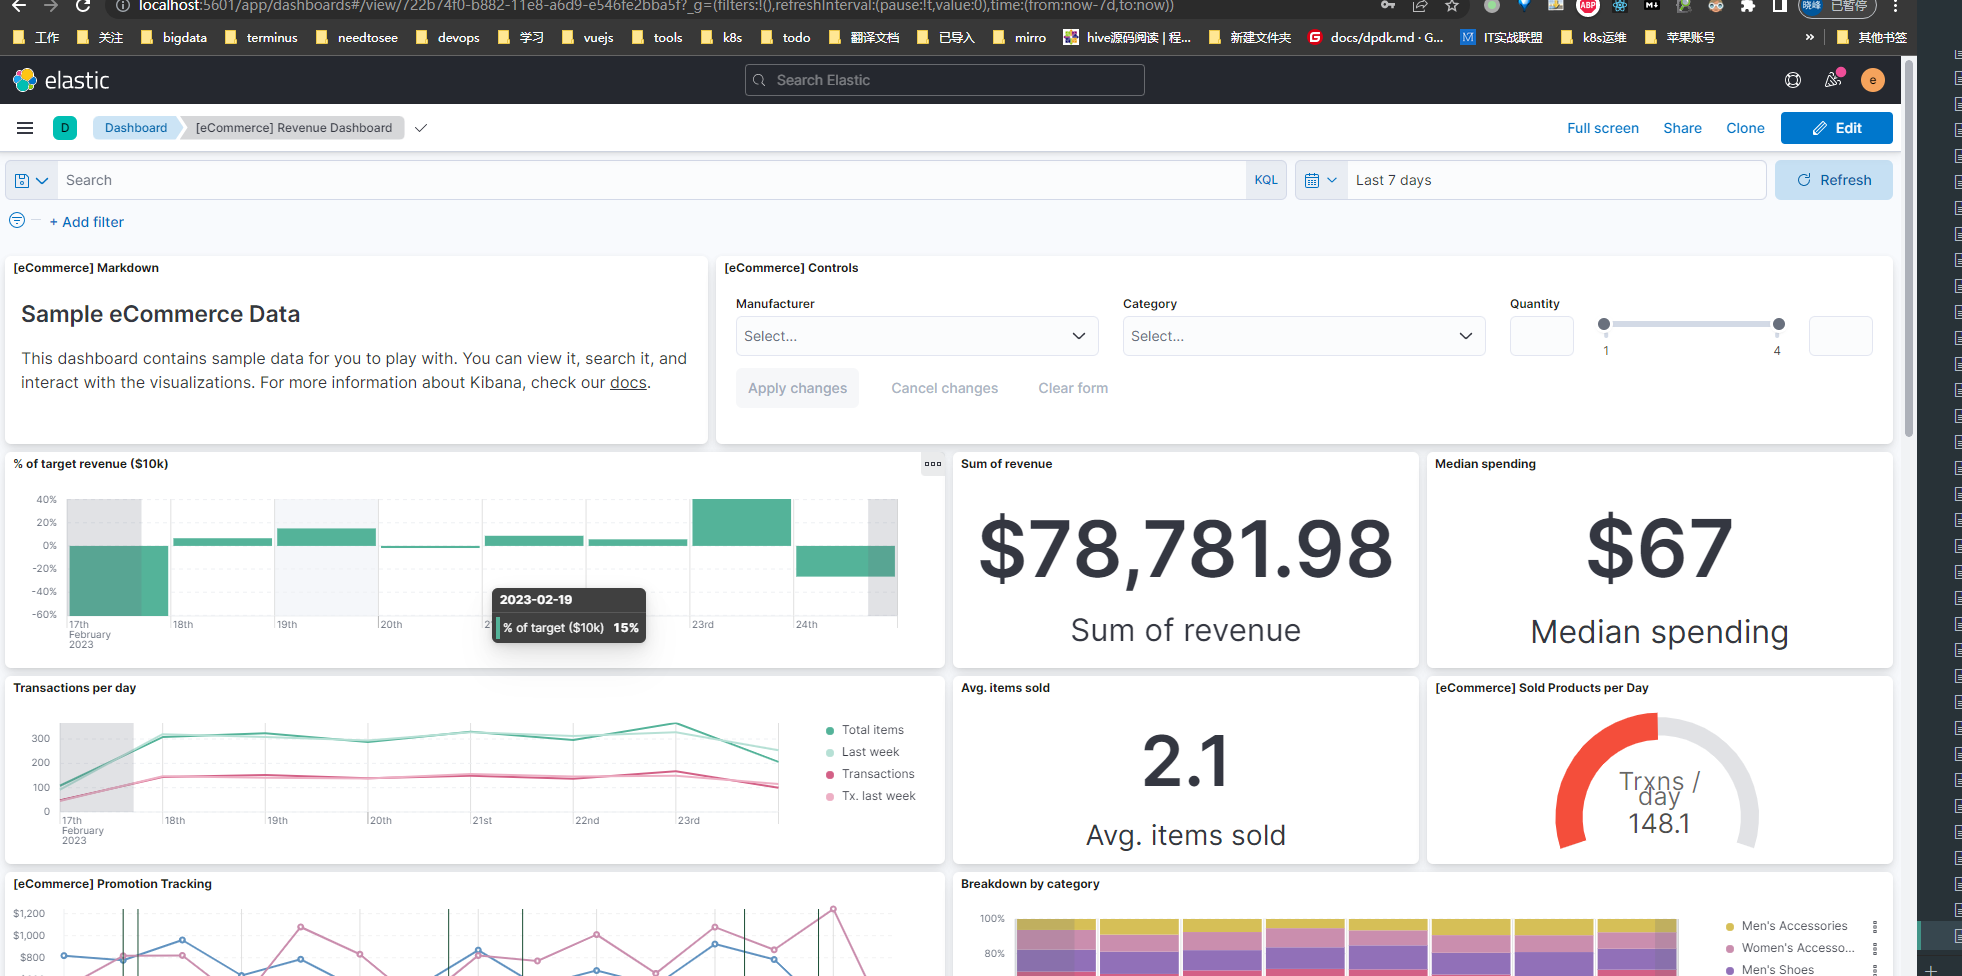The width and height of the screenshot is (1962, 976).
Task: Click the orange user avatar e
Action: 1873,80
